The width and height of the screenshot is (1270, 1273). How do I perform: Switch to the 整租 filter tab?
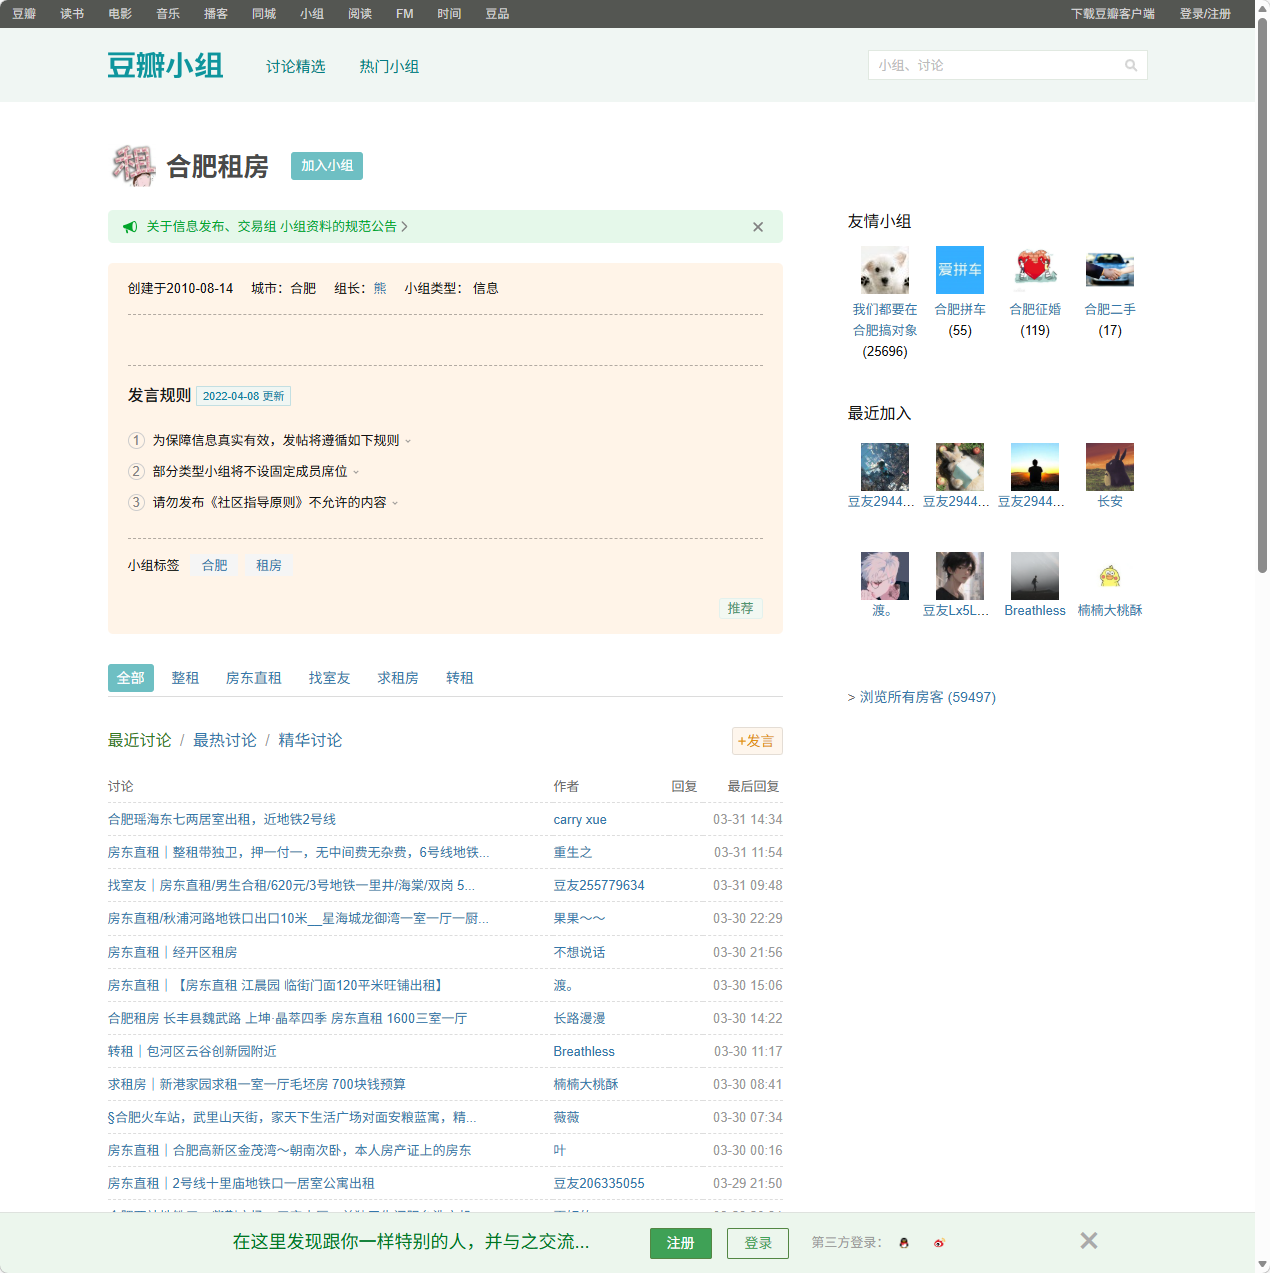coord(185,677)
